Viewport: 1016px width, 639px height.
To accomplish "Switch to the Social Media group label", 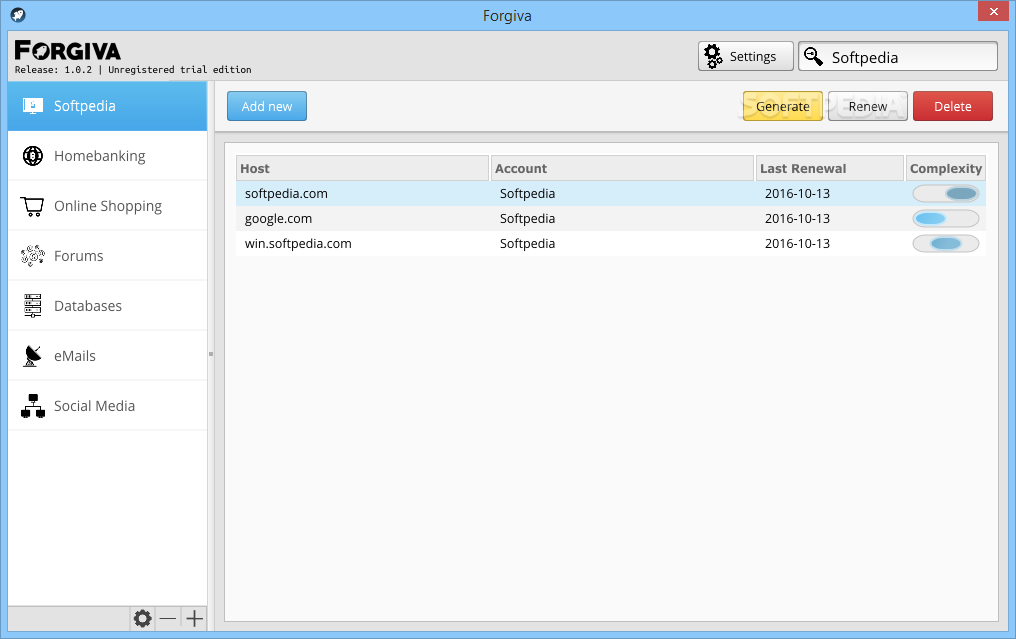I will tap(95, 406).
